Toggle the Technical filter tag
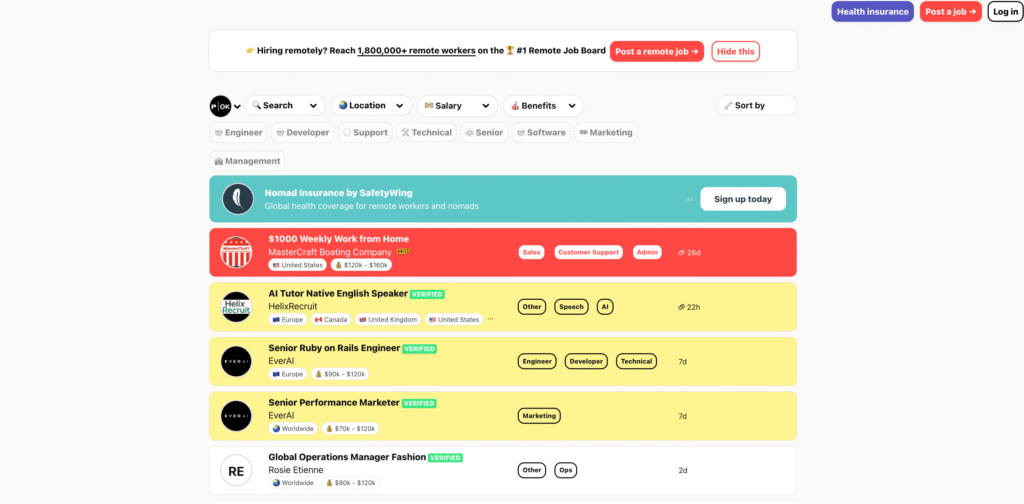This screenshot has width=1024, height=504. tap(426, 133)
